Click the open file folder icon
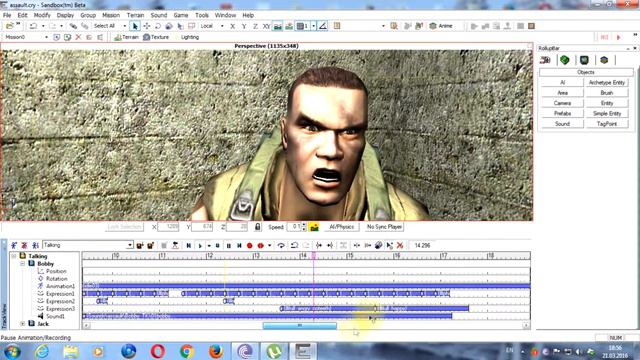 [x=9, y=26]
